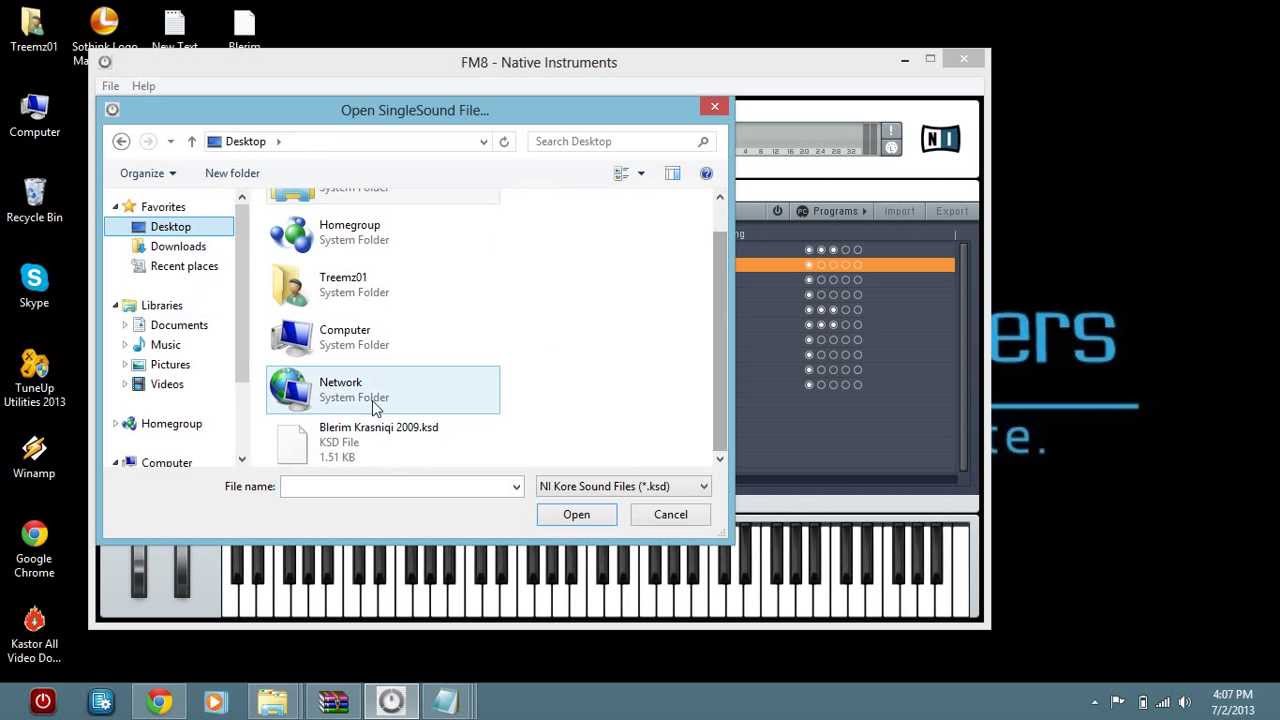Toggle last rating dot on highlighted orange row

857,265
